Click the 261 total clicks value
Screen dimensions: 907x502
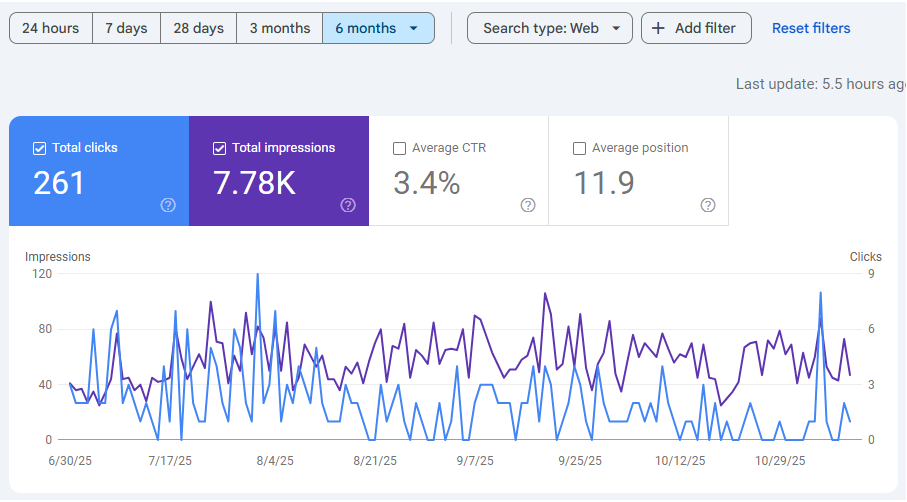60,183
